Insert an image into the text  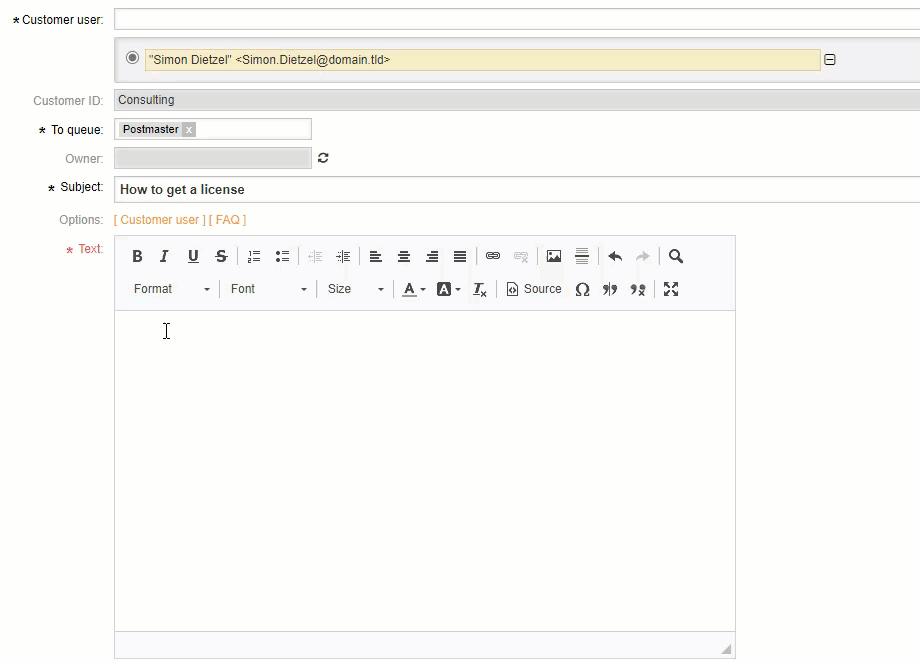553,256
